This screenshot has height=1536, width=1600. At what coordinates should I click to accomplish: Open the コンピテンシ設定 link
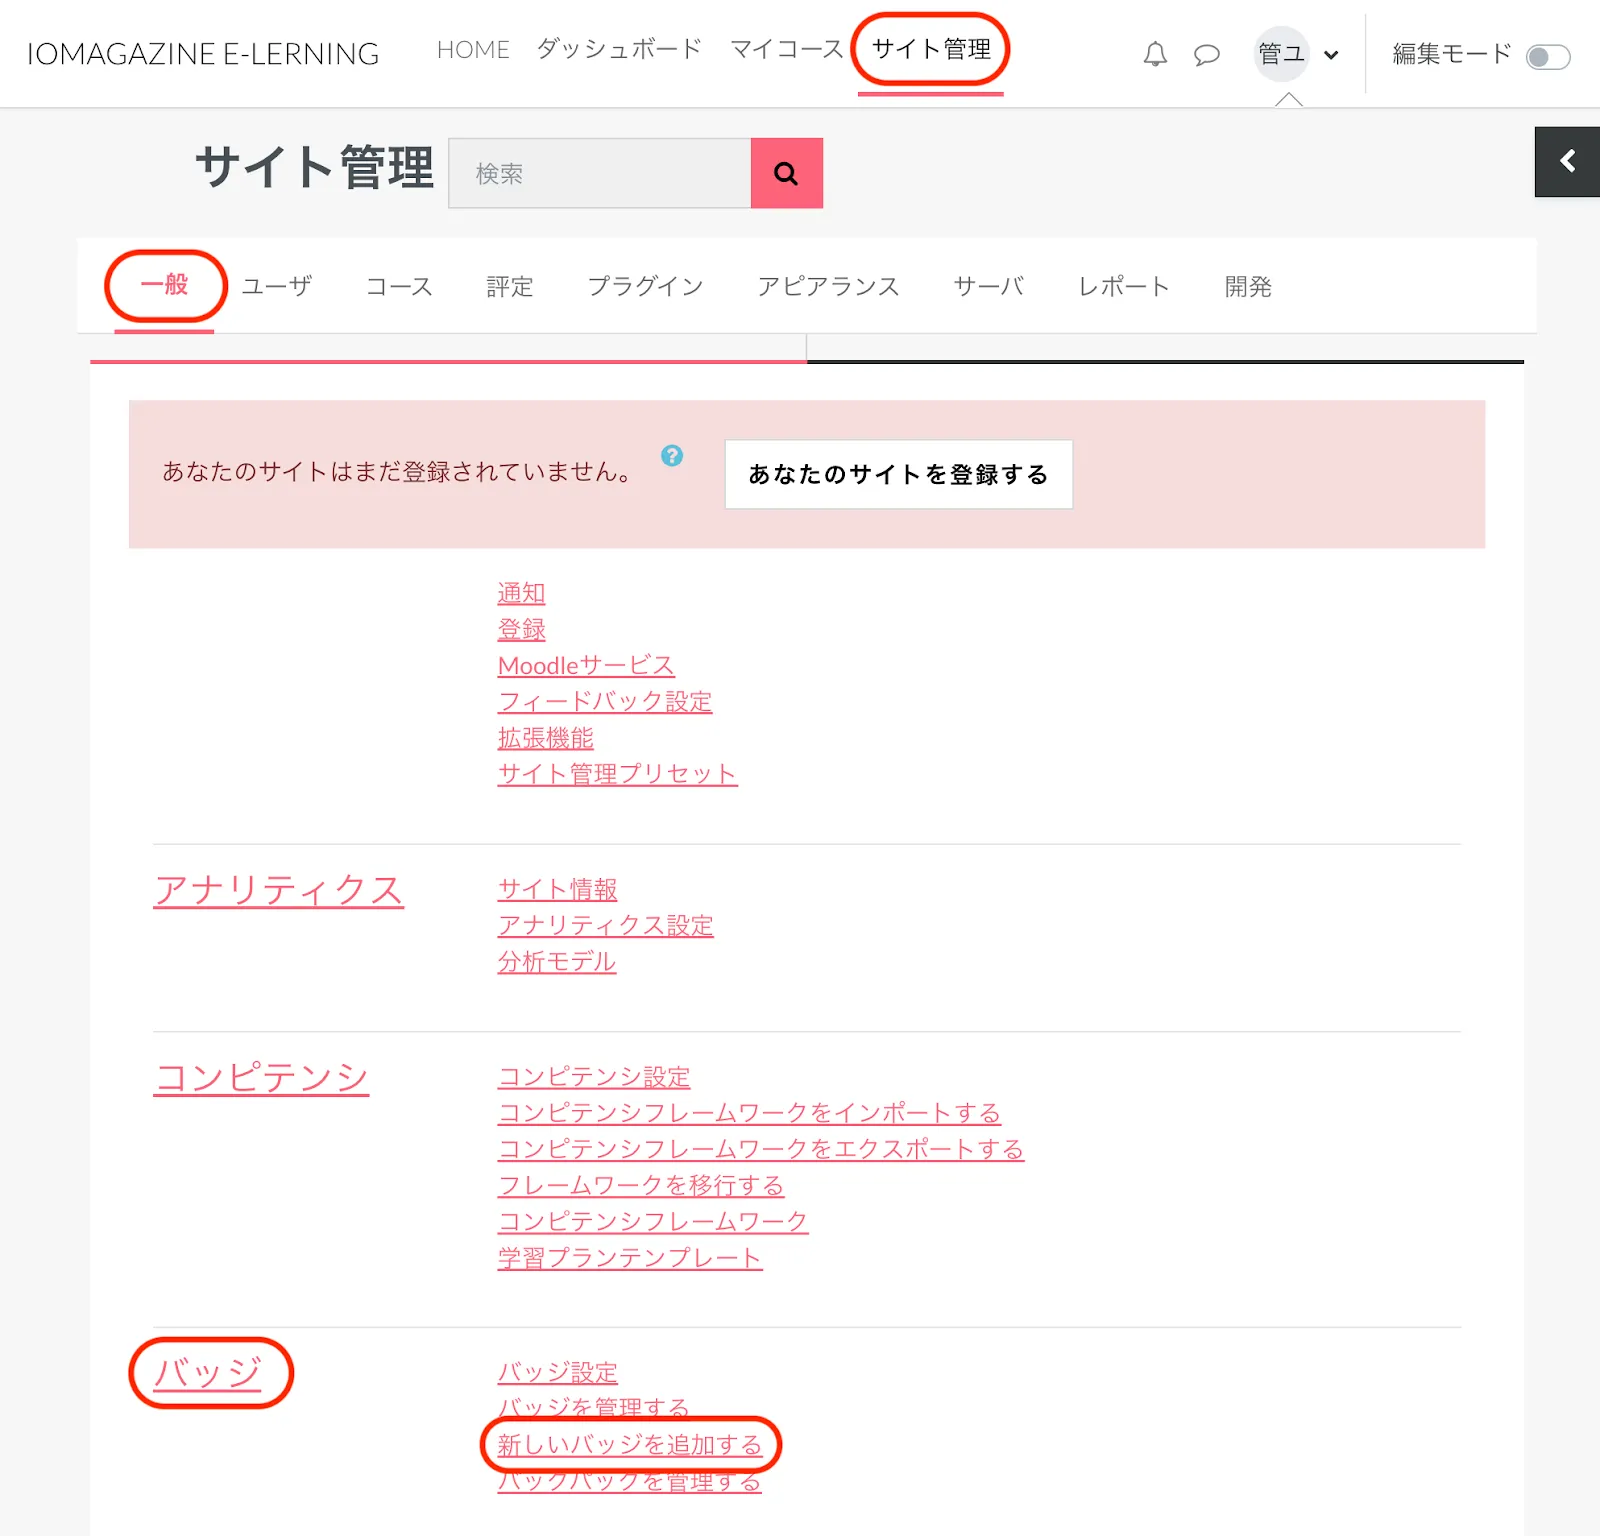point(594,1077)
